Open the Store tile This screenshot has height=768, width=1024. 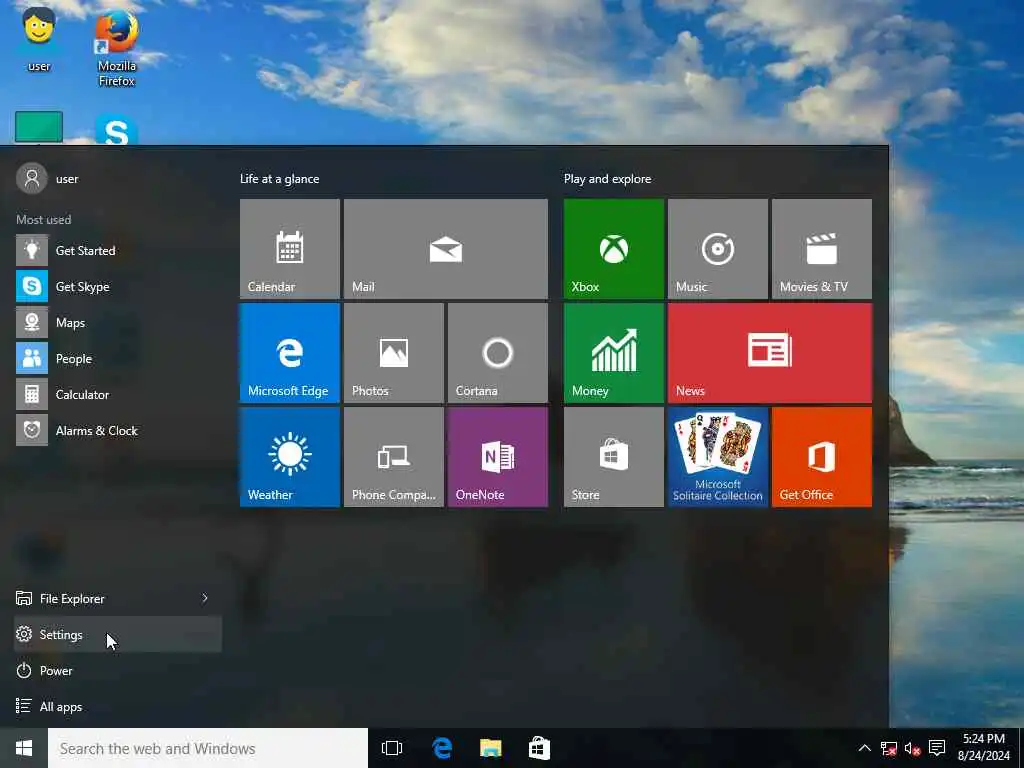613,457
